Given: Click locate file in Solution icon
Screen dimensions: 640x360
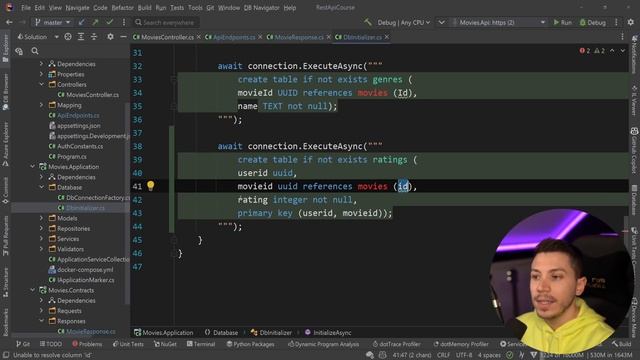Looking at the screenshot, I should pyautogui.click(x=68, y=37).
